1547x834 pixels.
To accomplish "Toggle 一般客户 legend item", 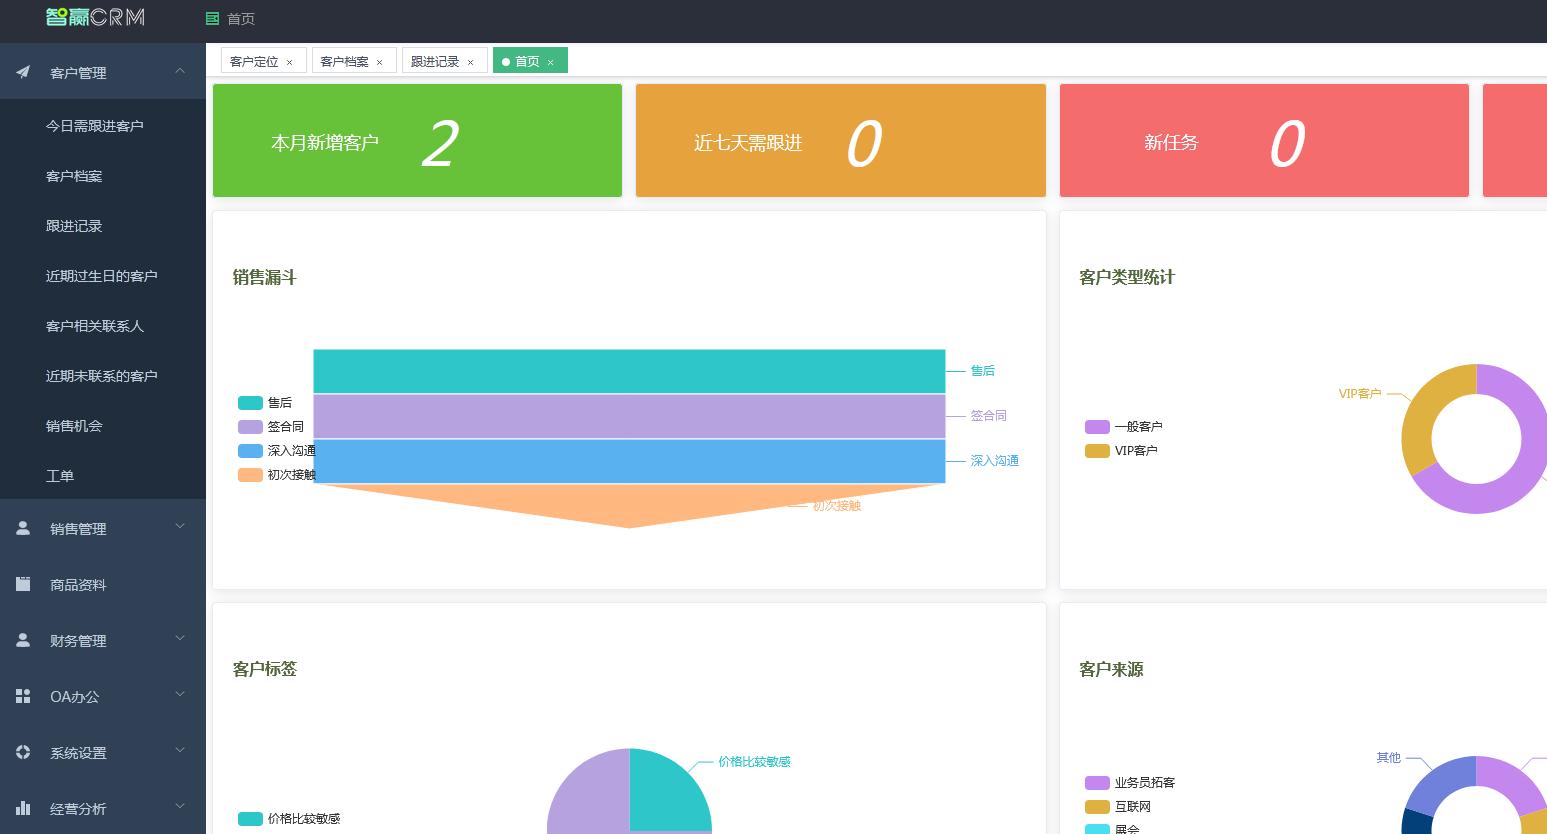I will [1124, 427].
